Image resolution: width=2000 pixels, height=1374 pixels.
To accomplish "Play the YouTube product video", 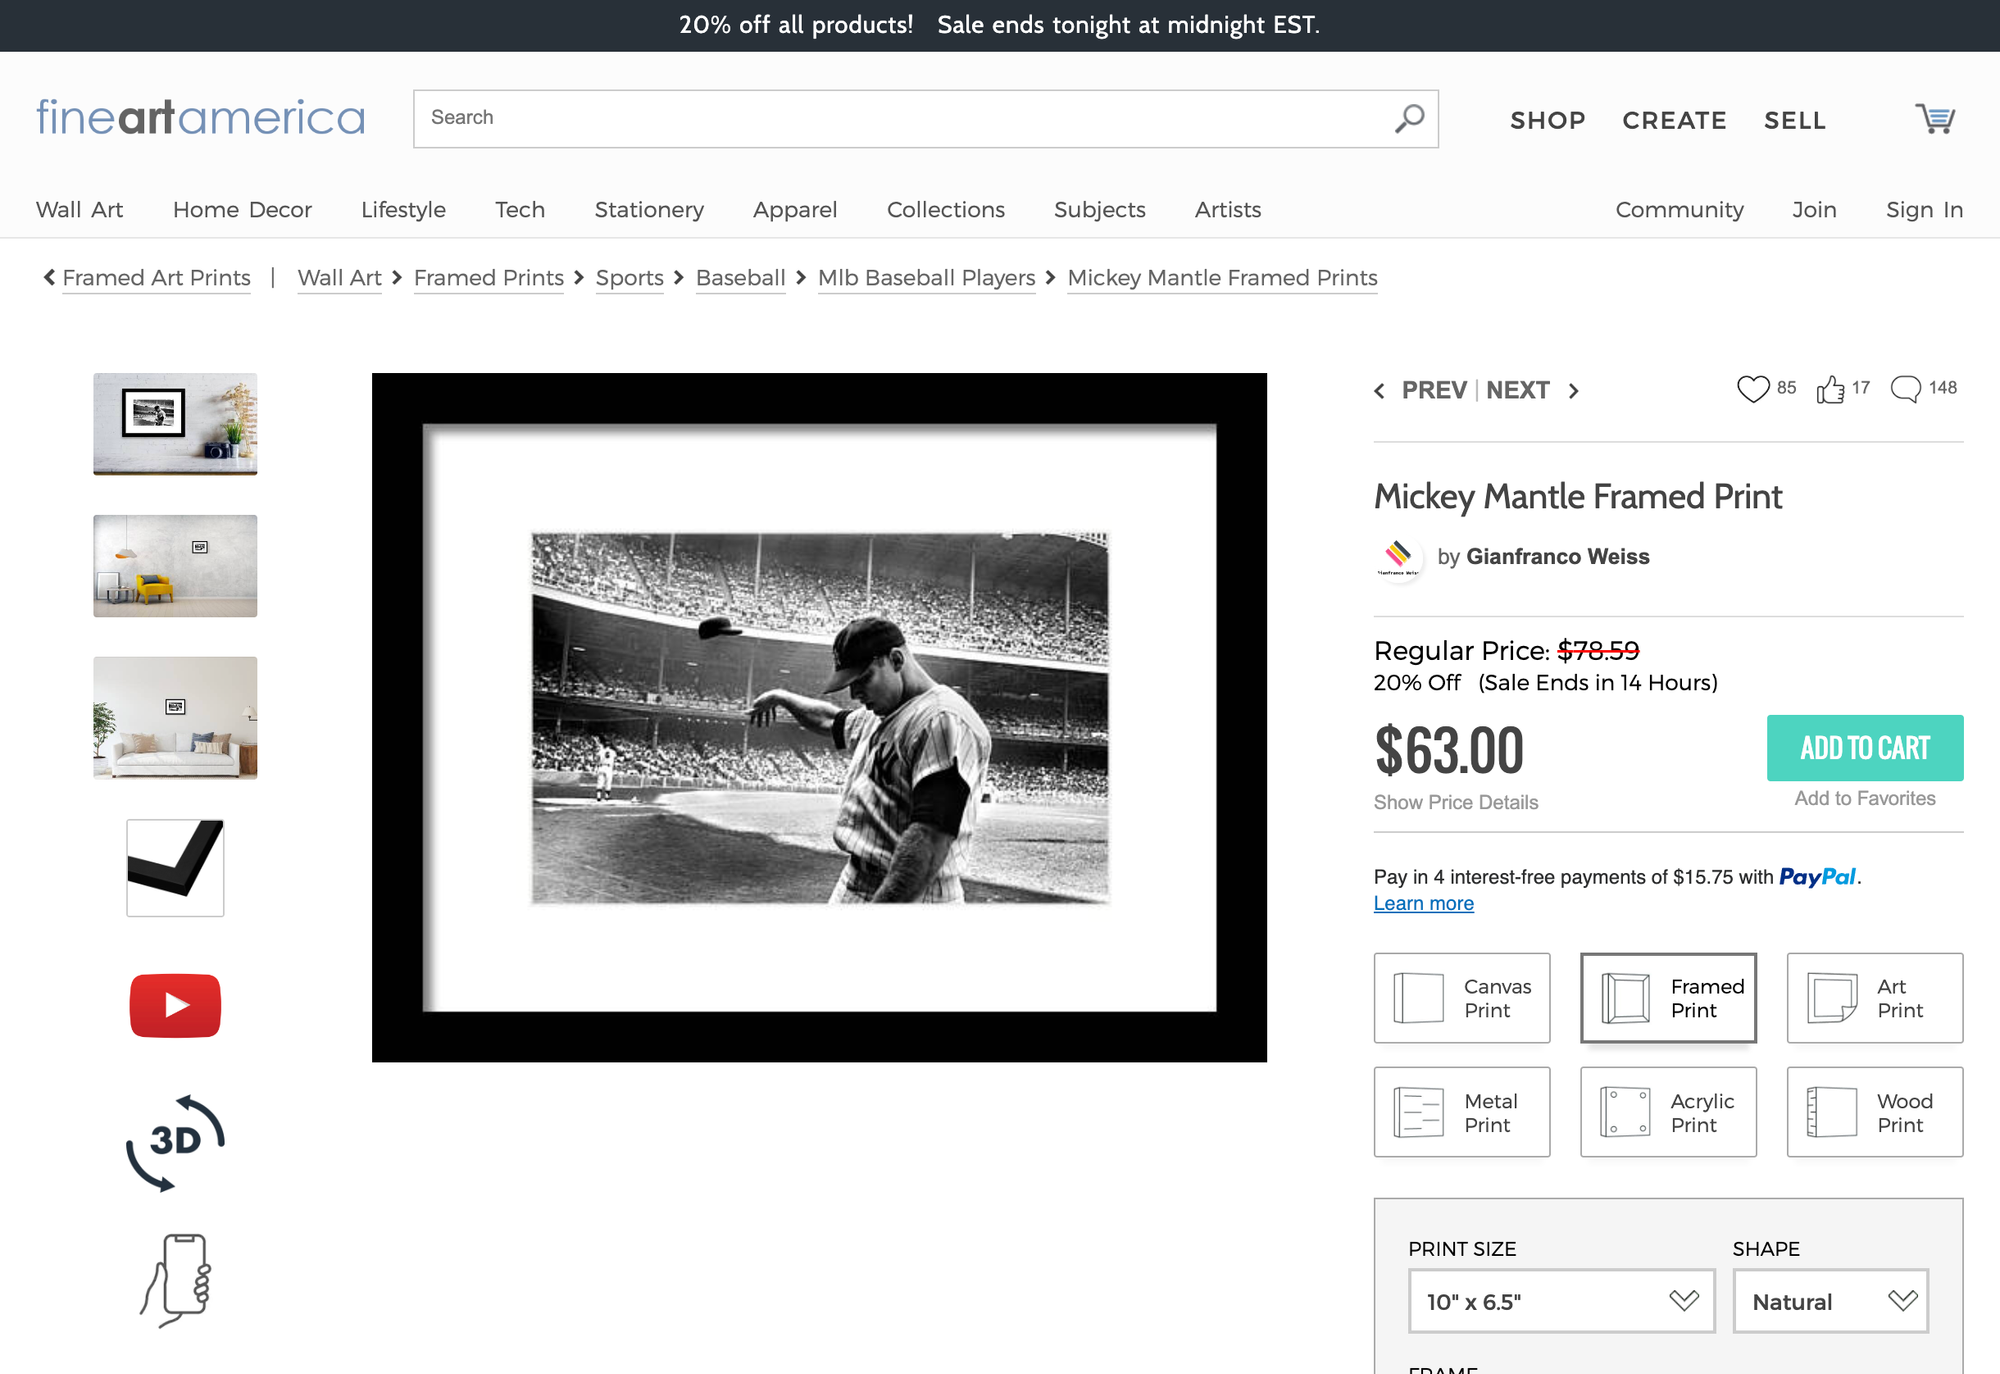I will [x=174, y=1005].
